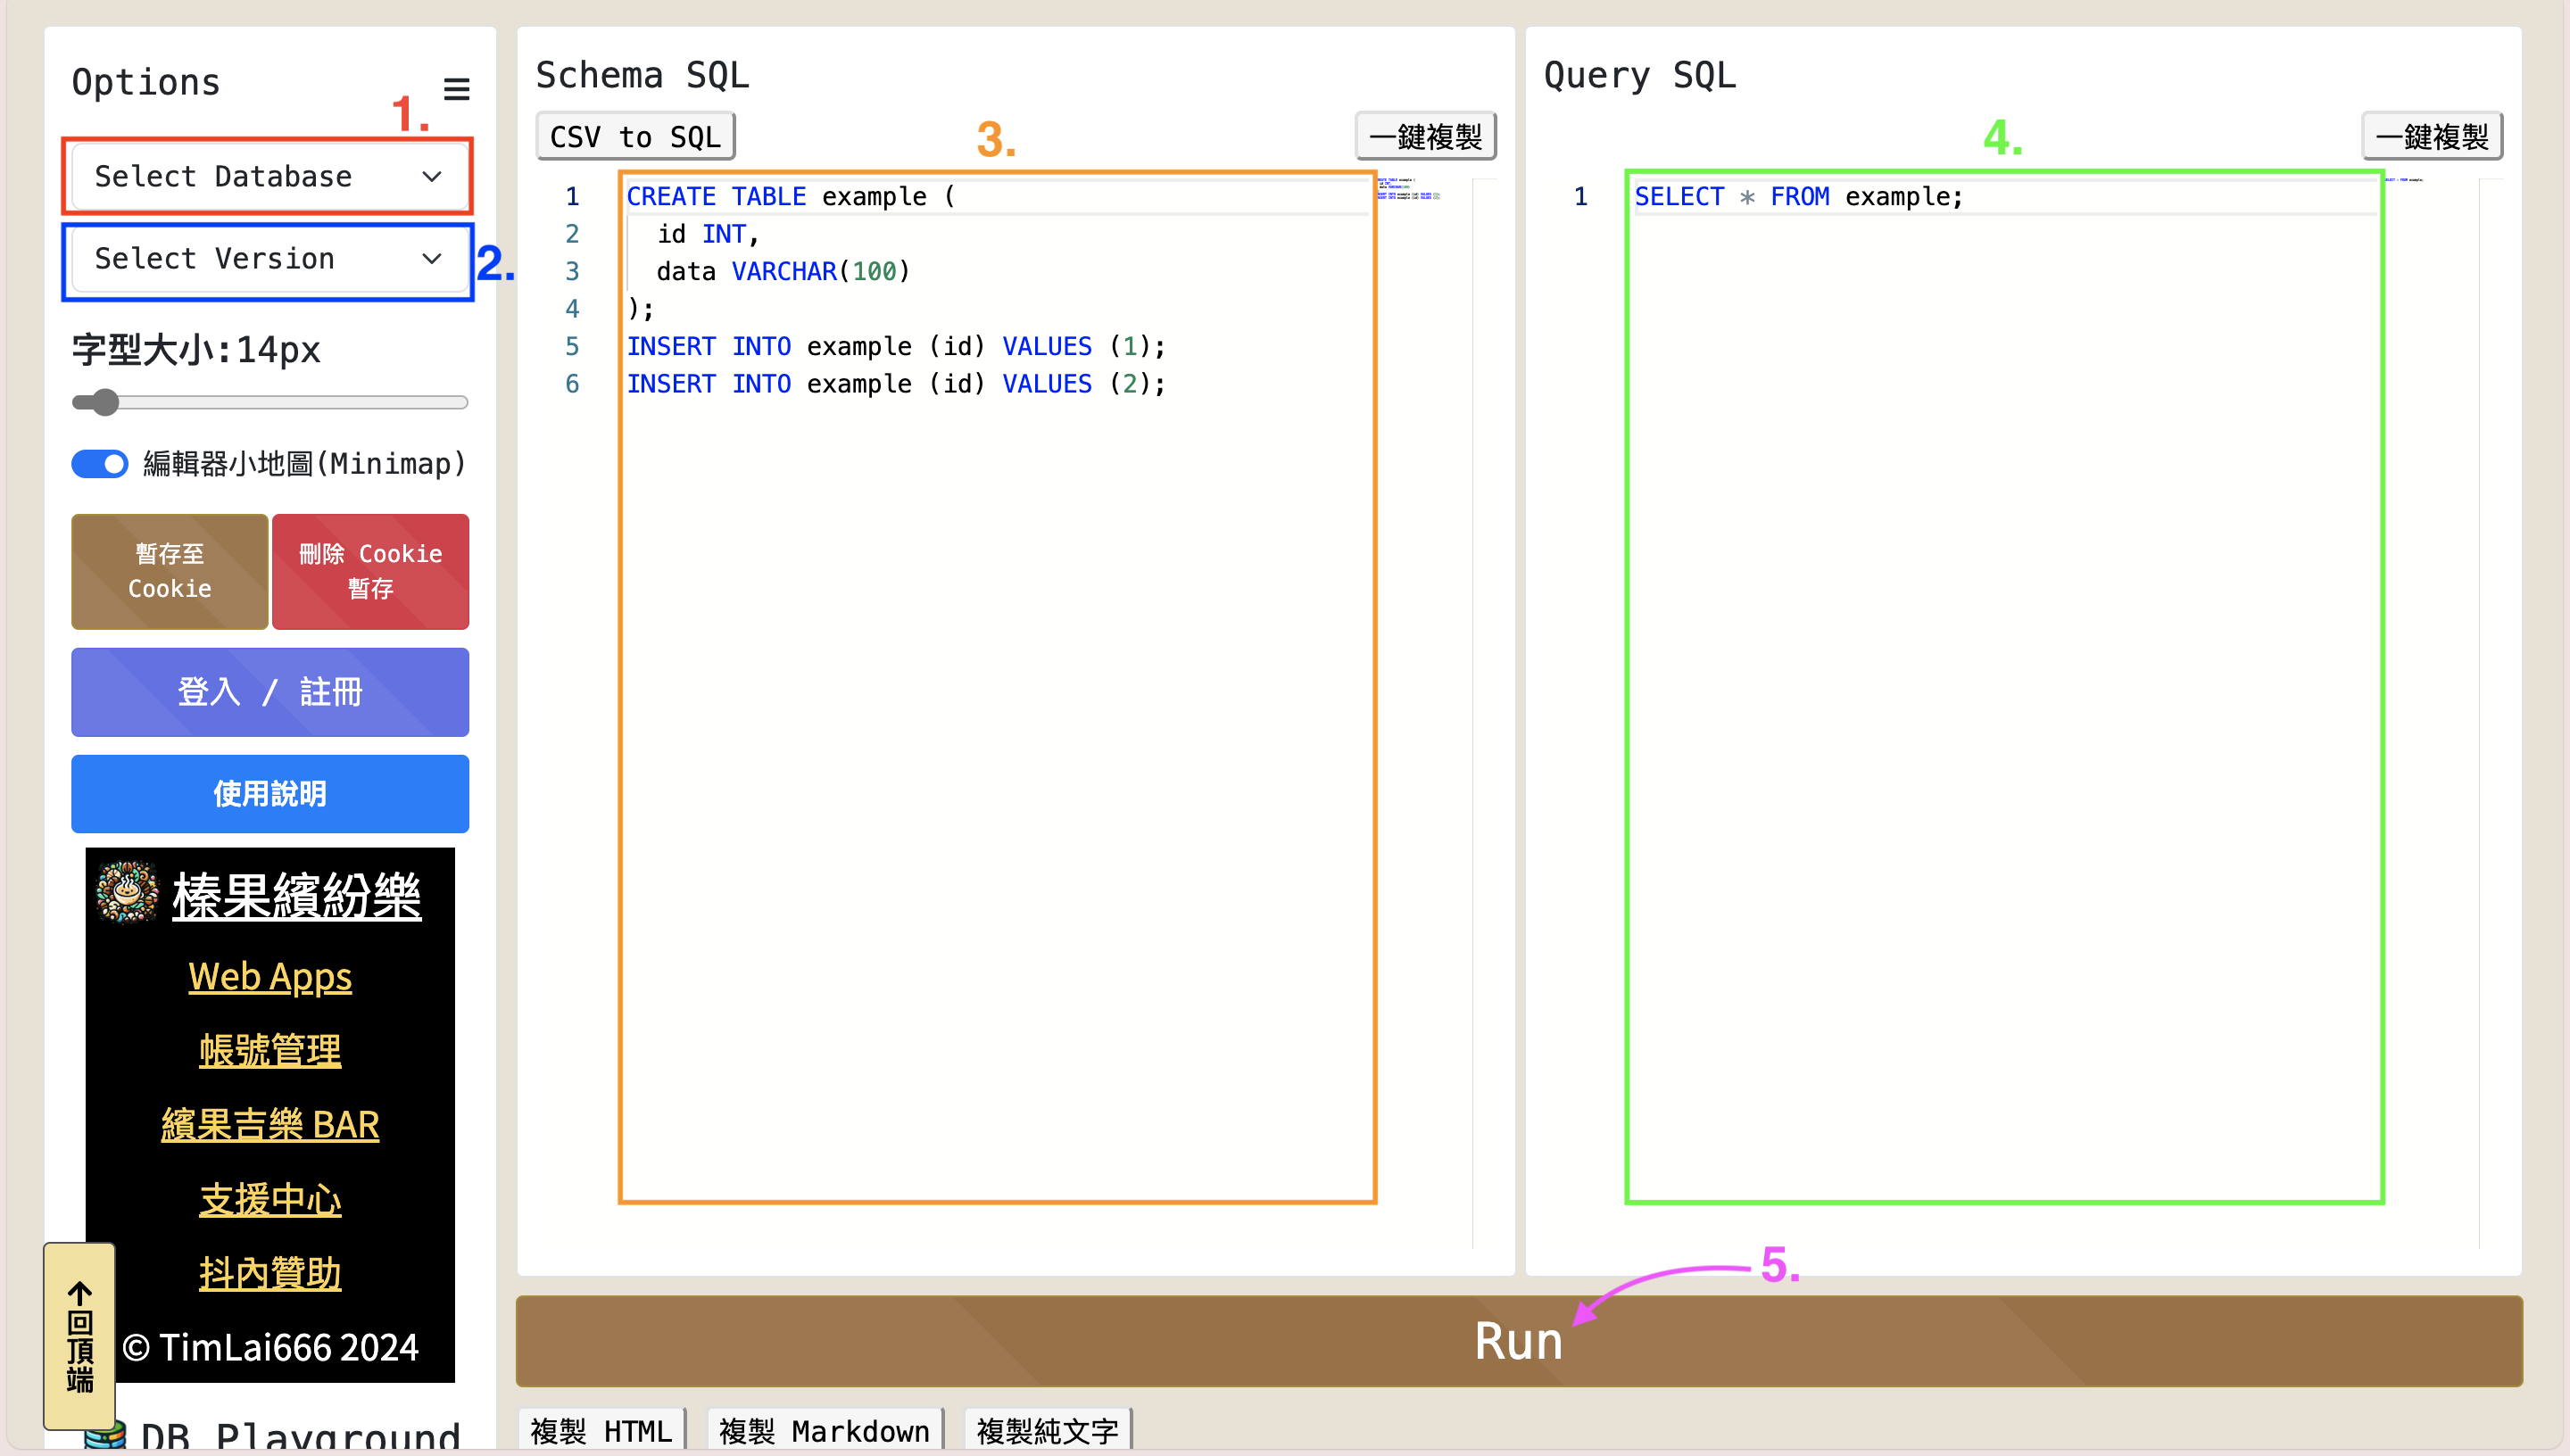Image resolution: width=2570 pixels, height=1456 pixels.
Task: Open the 登入 / 註冊 login button
Action: (x=270, y=692)
